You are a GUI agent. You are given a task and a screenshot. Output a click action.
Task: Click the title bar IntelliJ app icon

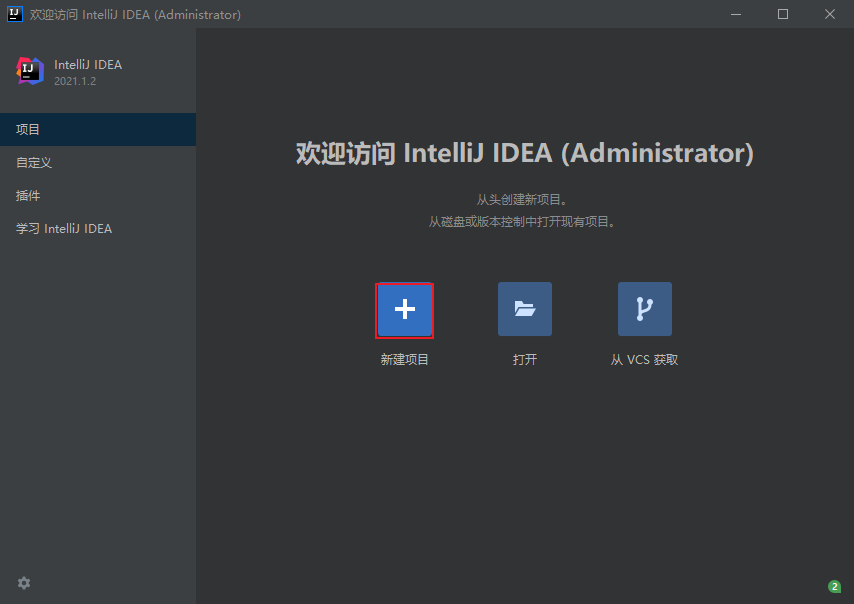[15, 14]
